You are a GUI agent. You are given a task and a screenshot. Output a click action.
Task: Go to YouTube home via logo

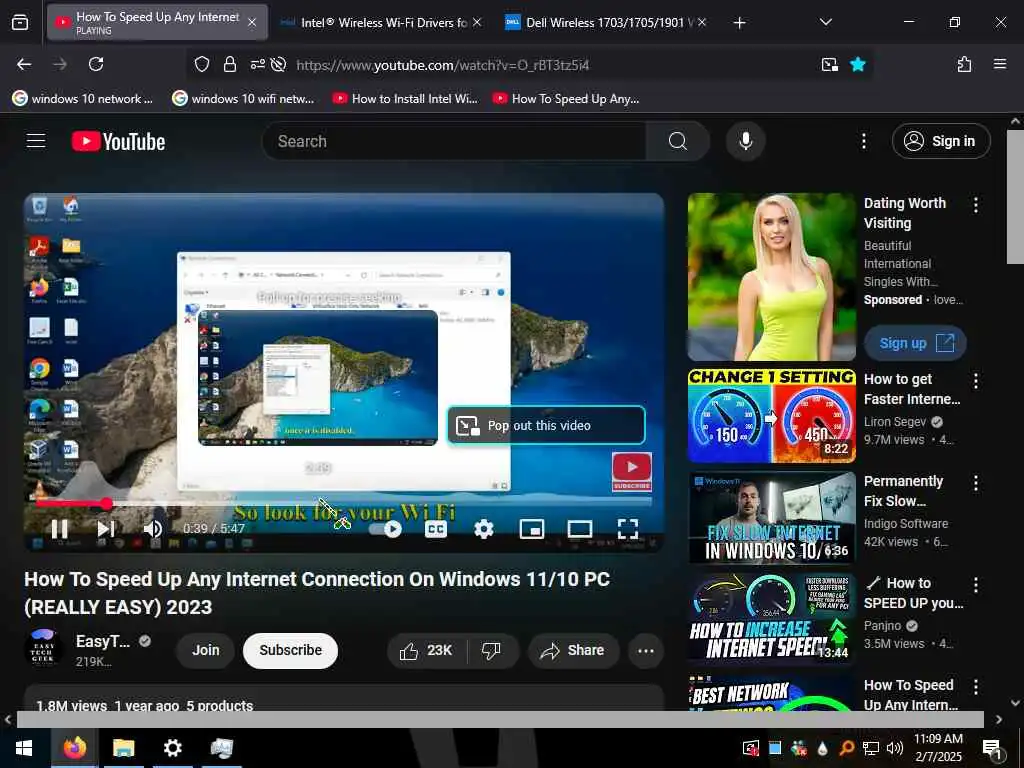click(118, 141)
